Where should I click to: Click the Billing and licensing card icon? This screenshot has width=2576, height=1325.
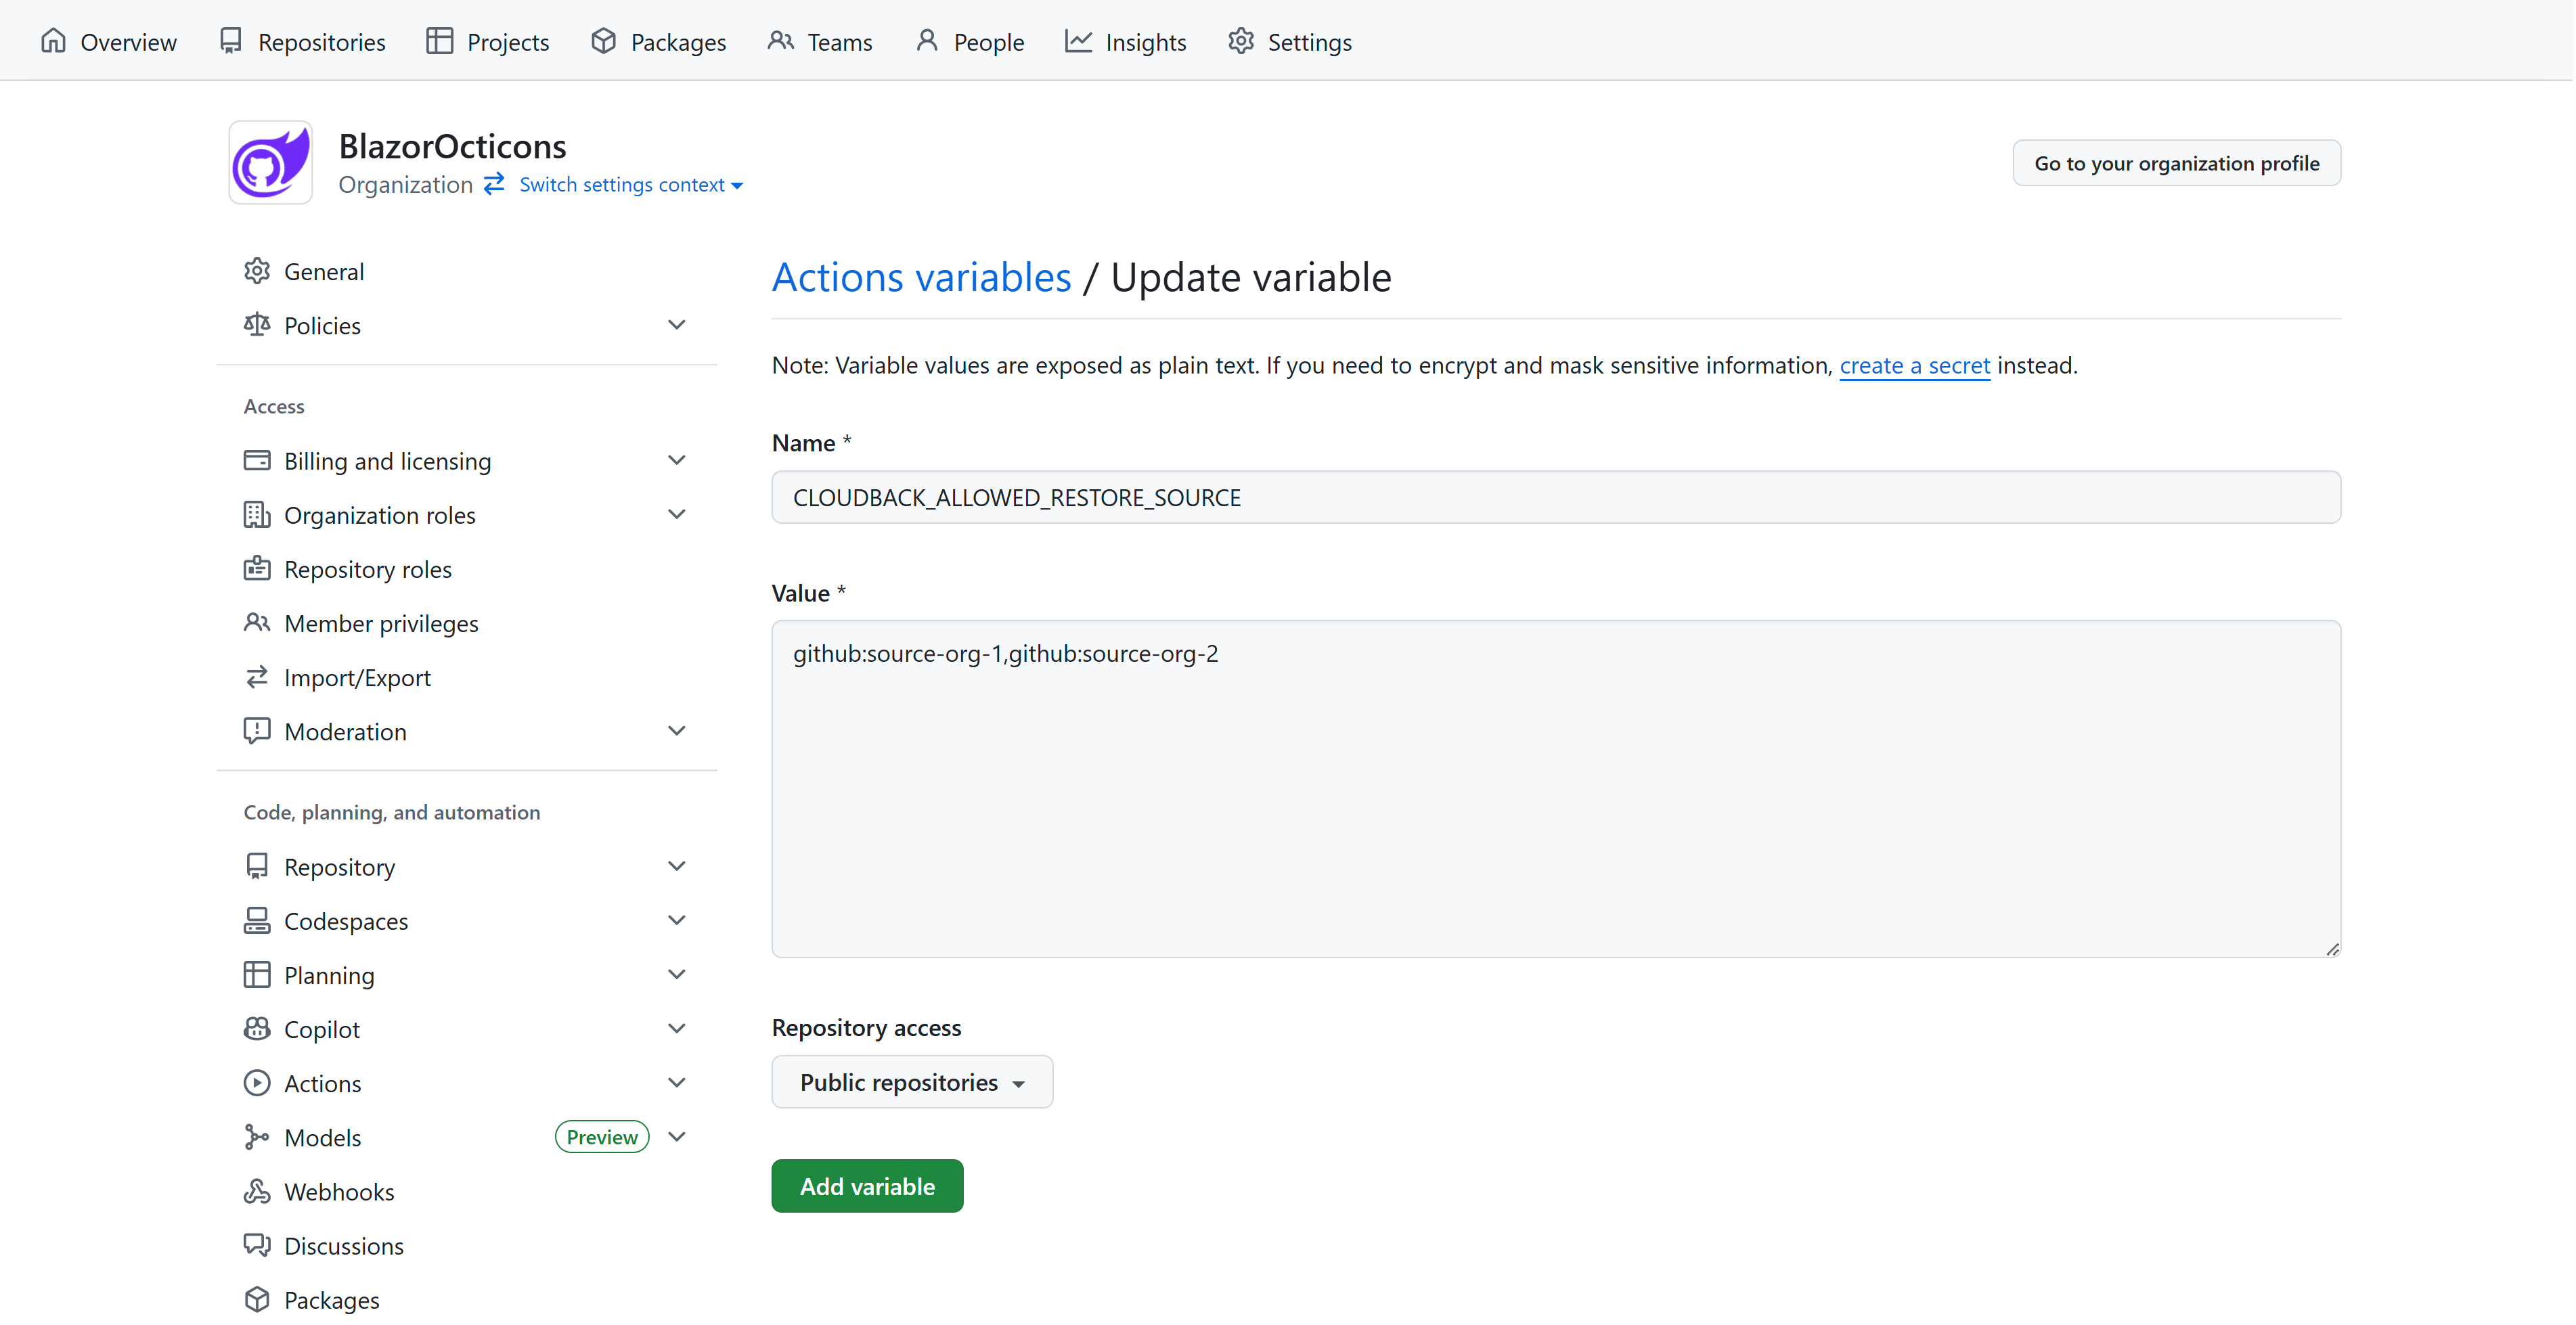257,460
